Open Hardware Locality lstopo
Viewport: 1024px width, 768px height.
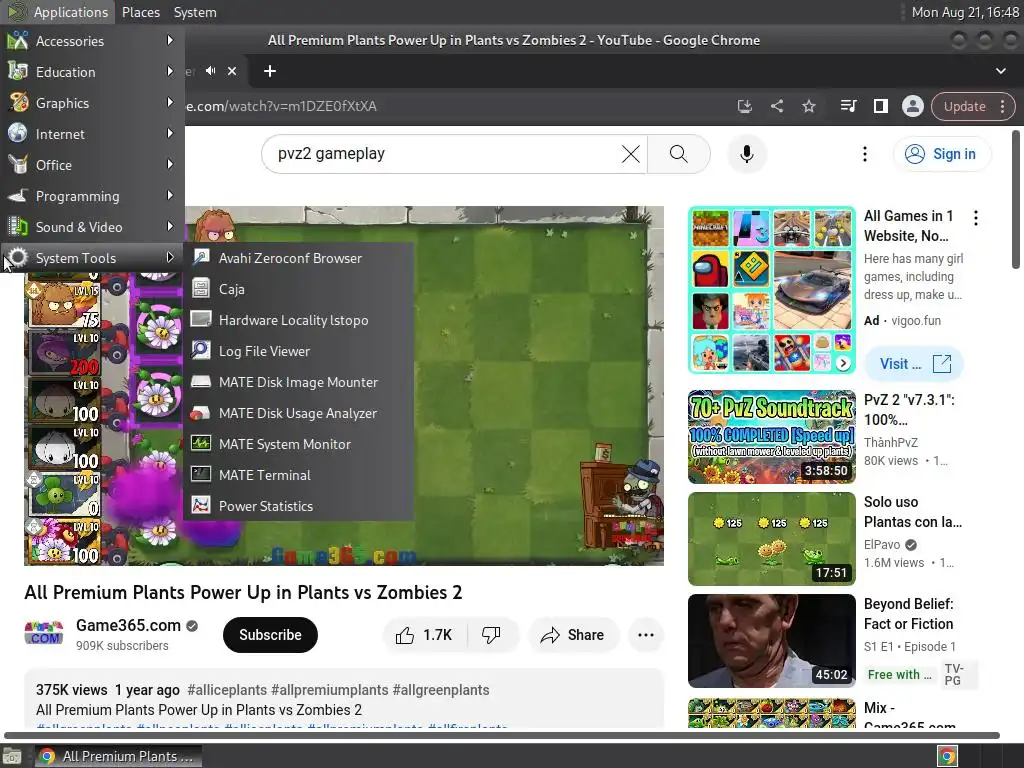click(298, 320)
